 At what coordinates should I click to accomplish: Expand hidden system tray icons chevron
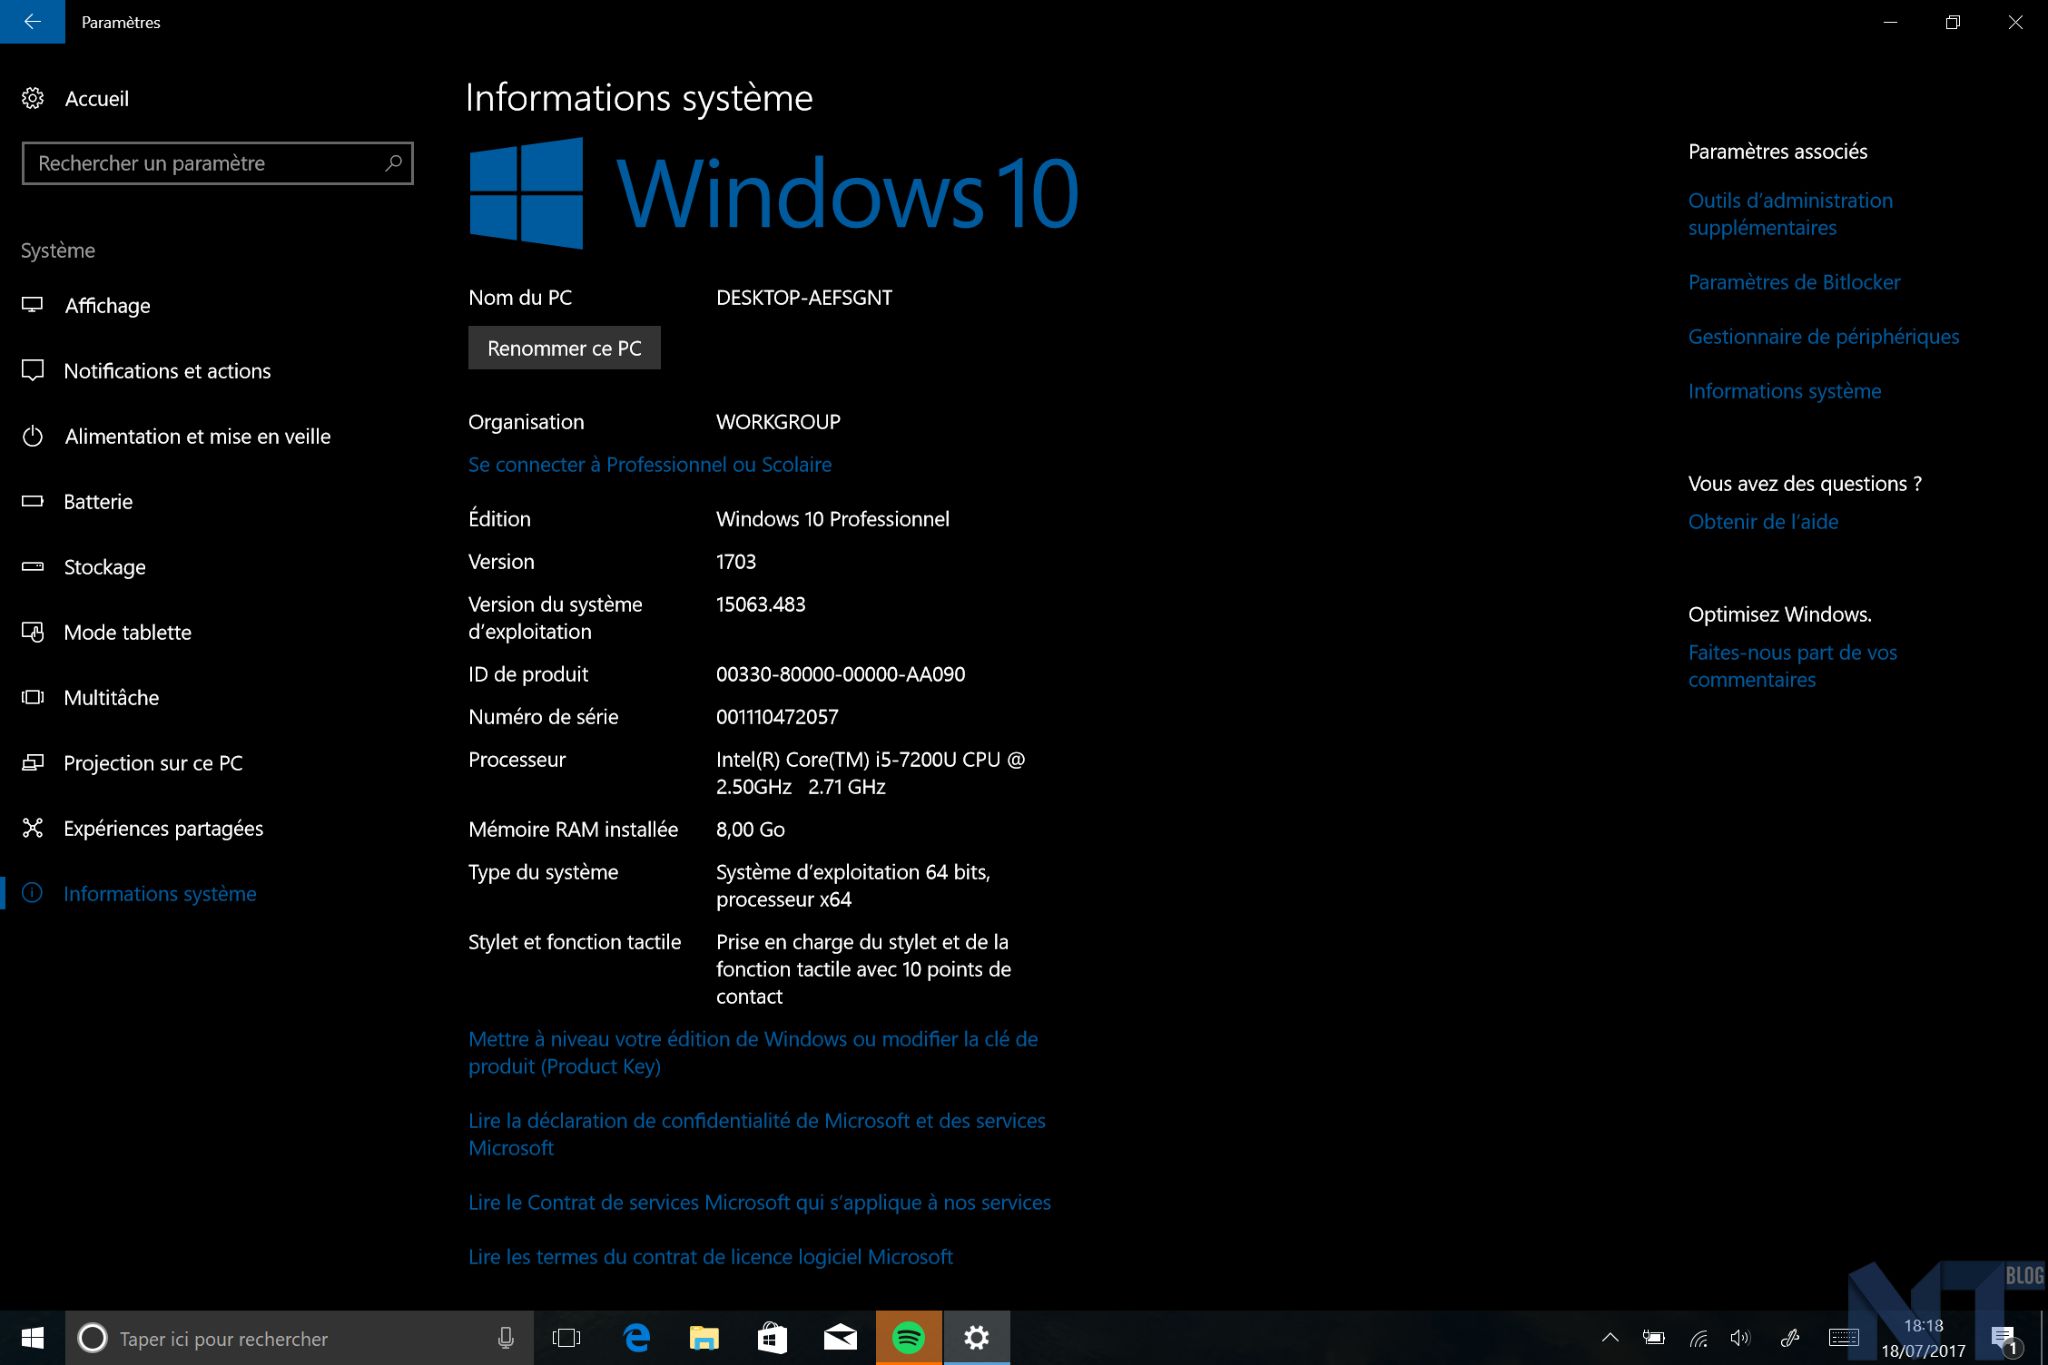(1610, 1338)
